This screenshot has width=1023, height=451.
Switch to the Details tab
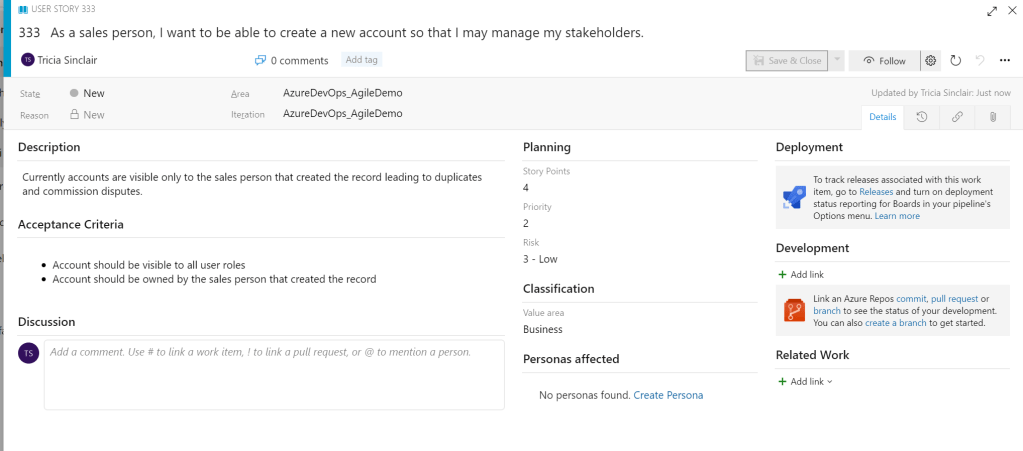click(882, 117)
